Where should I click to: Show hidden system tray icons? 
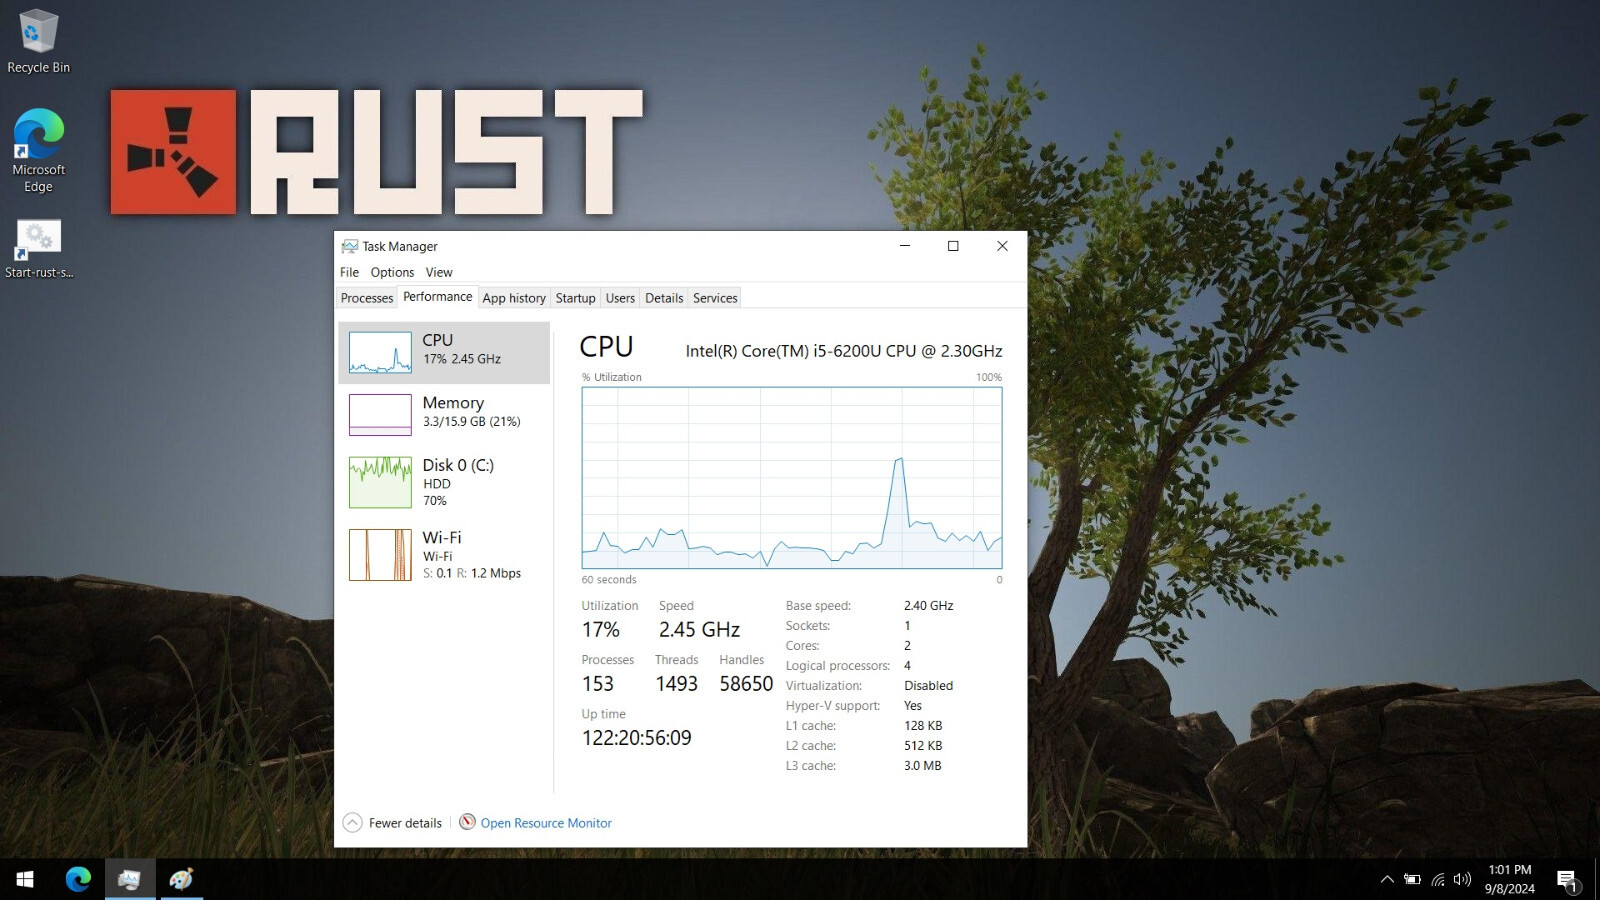[1387, 880]
